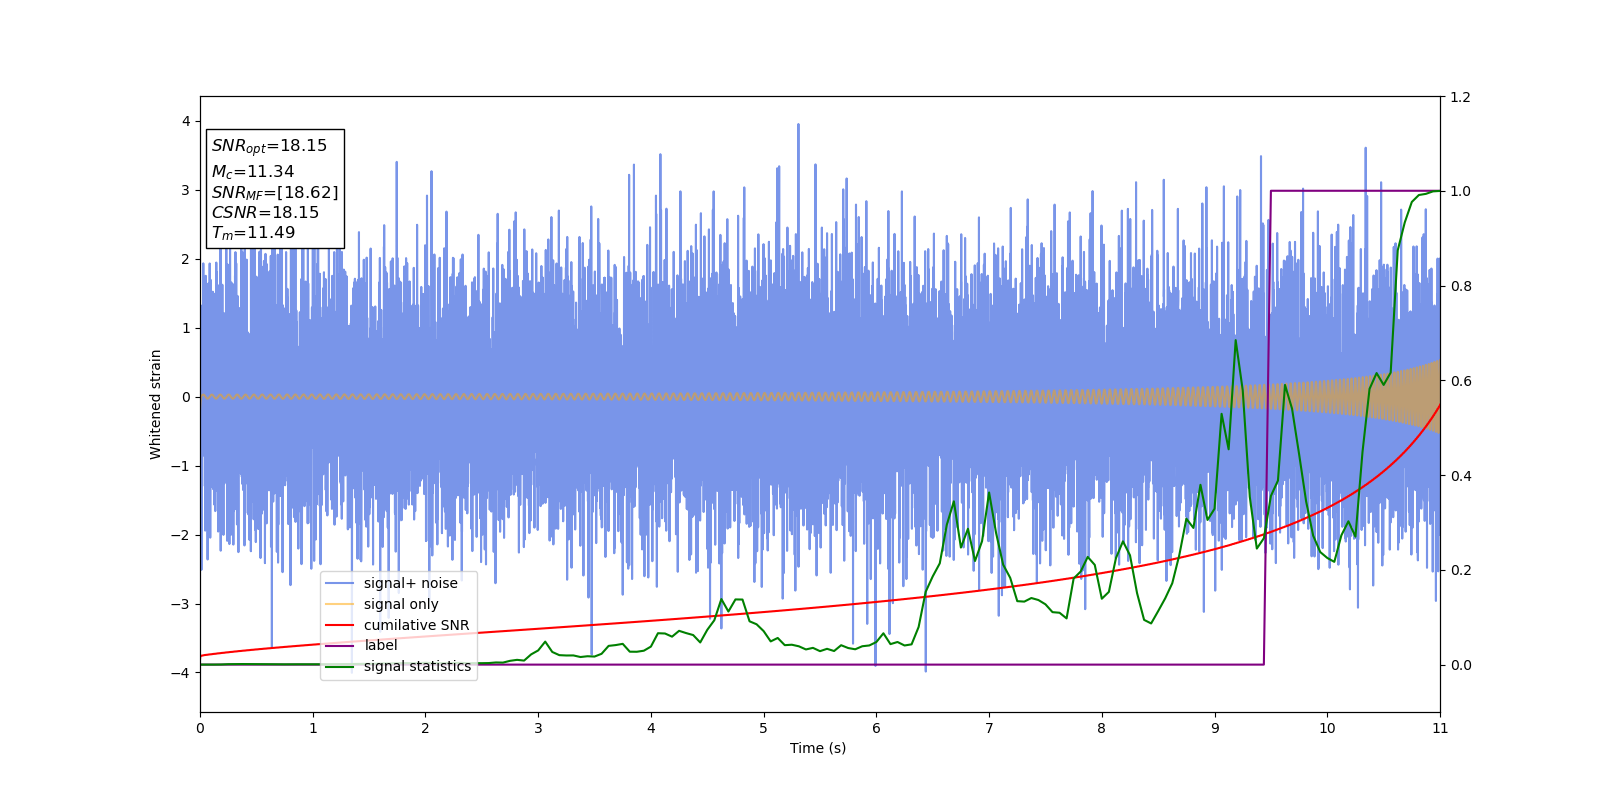Screen dimensions: 1600x800
Task: Click the purple label step edge near 9.5 s
Action: point(1268,428)
